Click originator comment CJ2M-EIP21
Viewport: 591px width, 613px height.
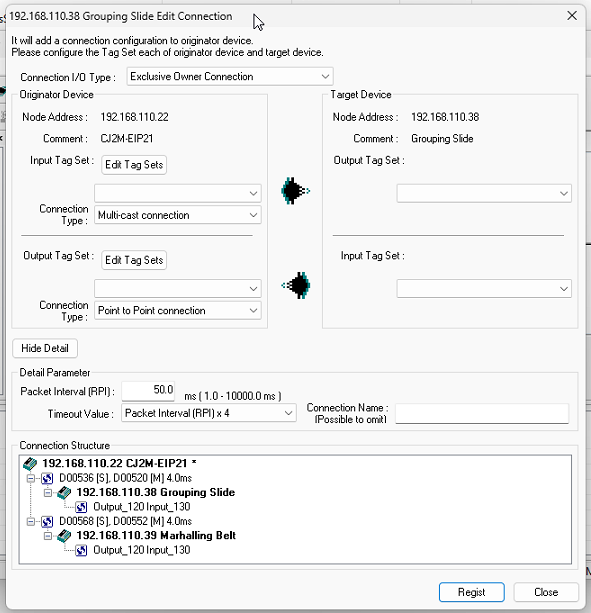(127, 139)
